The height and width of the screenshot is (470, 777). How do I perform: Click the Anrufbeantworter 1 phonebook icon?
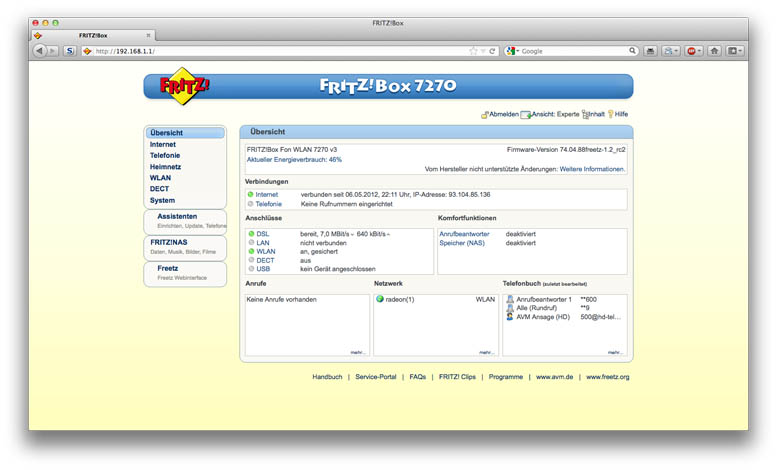pyautogui.click(x=510, y=299)
